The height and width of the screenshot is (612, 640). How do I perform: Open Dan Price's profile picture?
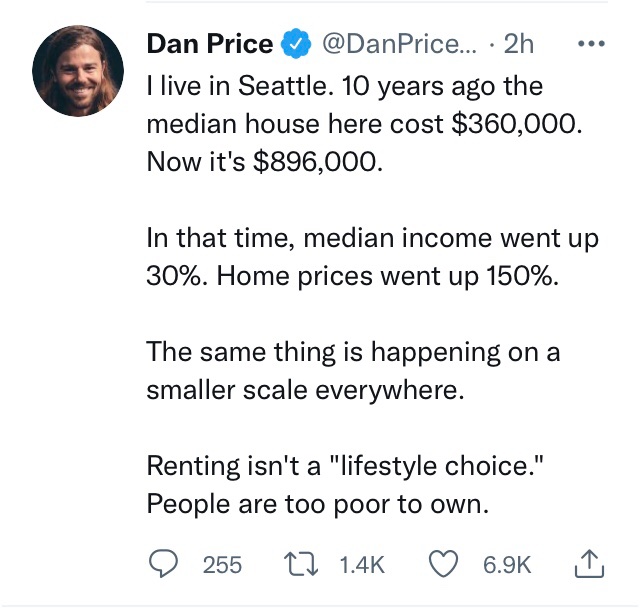(78, 70)
